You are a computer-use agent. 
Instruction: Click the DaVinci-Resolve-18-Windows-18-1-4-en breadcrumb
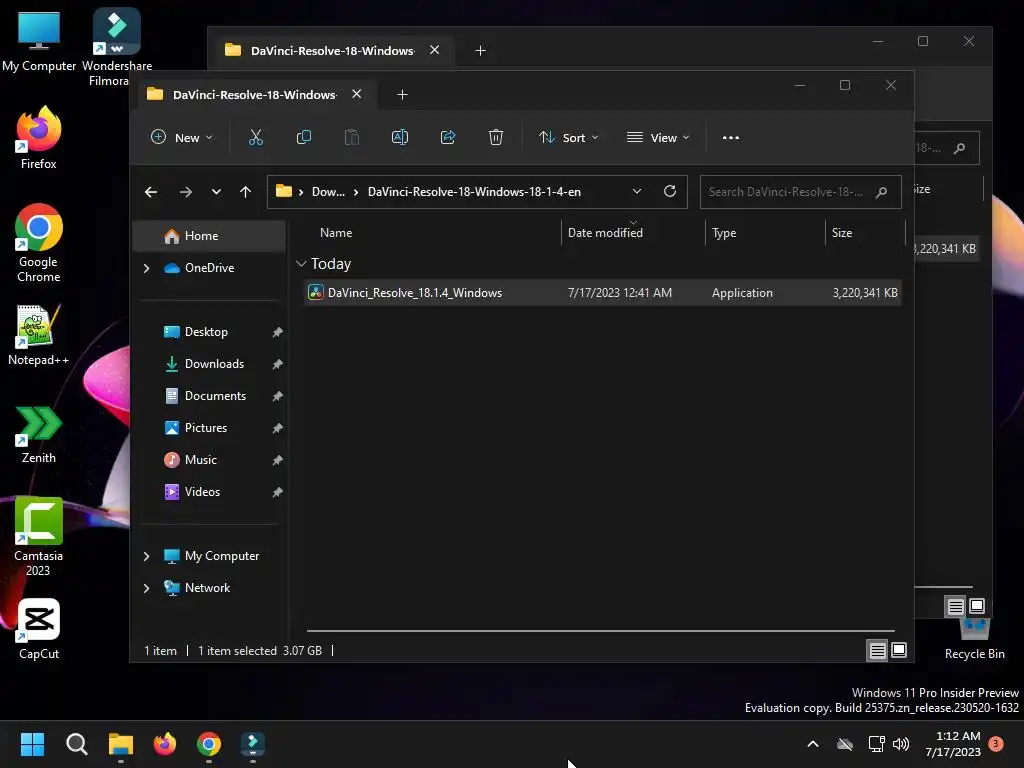pos(474,192)
